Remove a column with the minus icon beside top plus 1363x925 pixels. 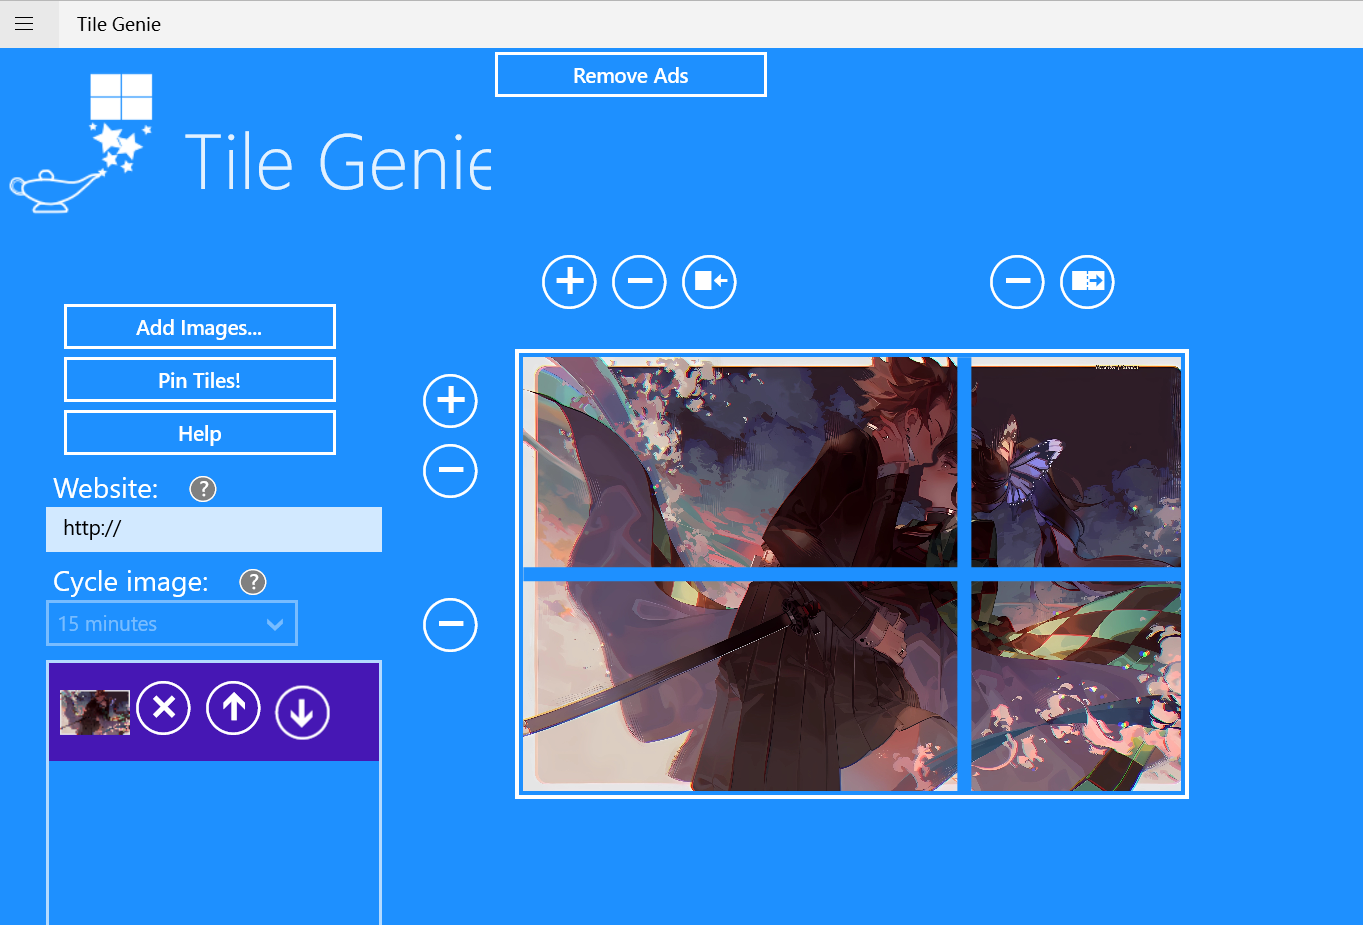pyautogui.click(x=640, y=281)
